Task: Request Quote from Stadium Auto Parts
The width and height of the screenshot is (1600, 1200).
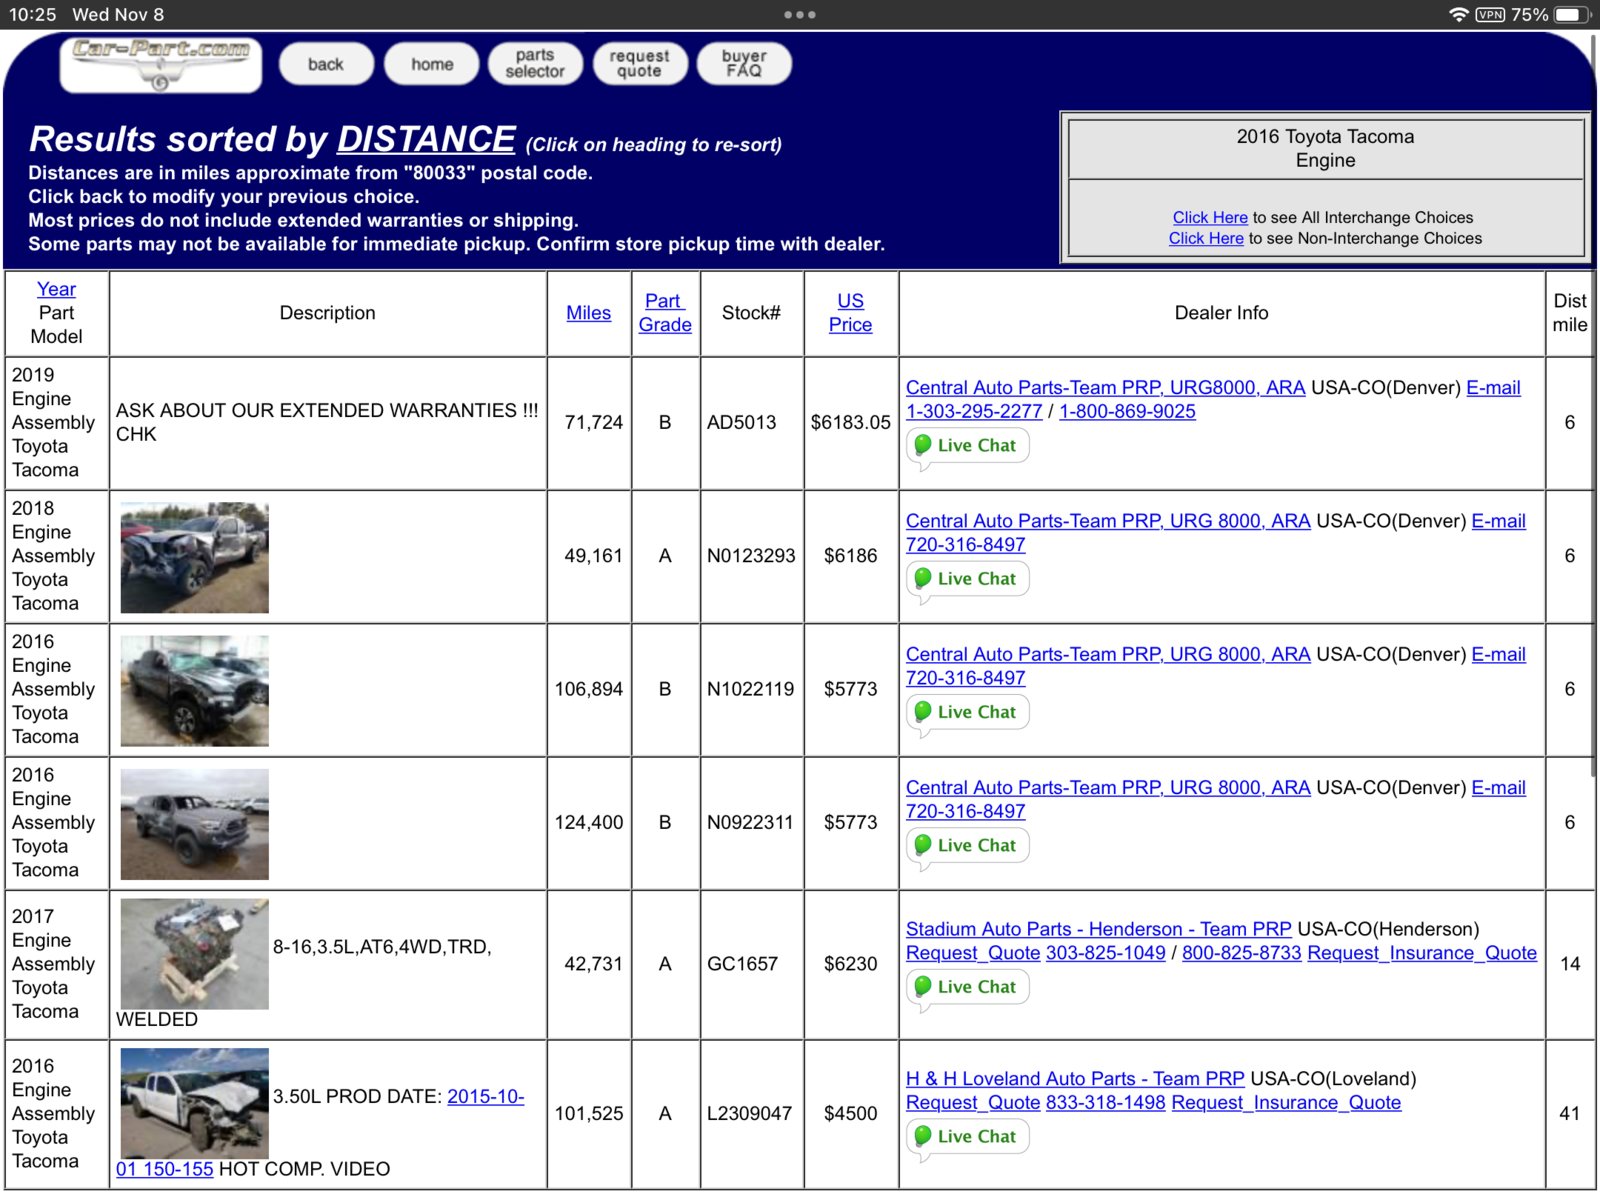Action: click(x=973, y=953)
